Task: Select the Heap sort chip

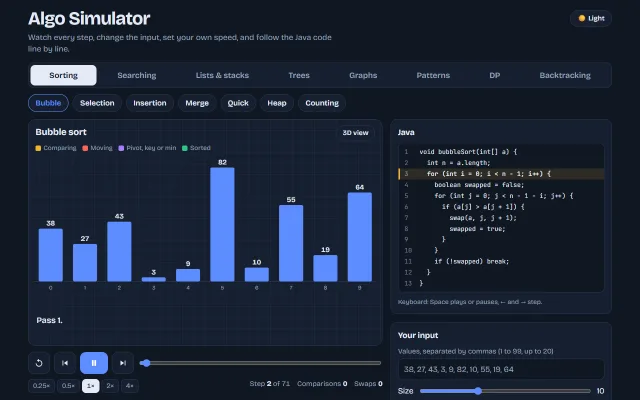Action: click(x=277, y=103)
